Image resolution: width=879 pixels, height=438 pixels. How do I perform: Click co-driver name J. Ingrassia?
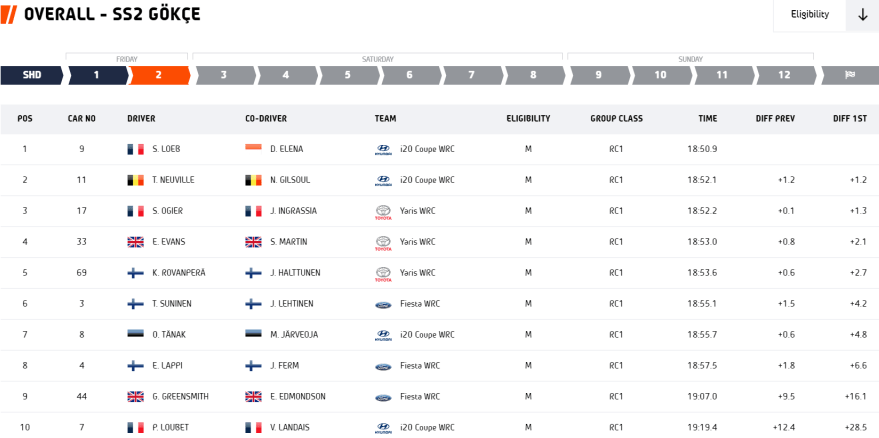293,211
